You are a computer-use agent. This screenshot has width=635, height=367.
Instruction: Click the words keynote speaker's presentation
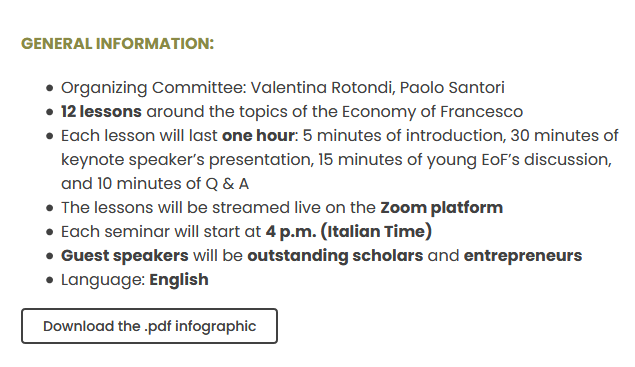[188, 160]
